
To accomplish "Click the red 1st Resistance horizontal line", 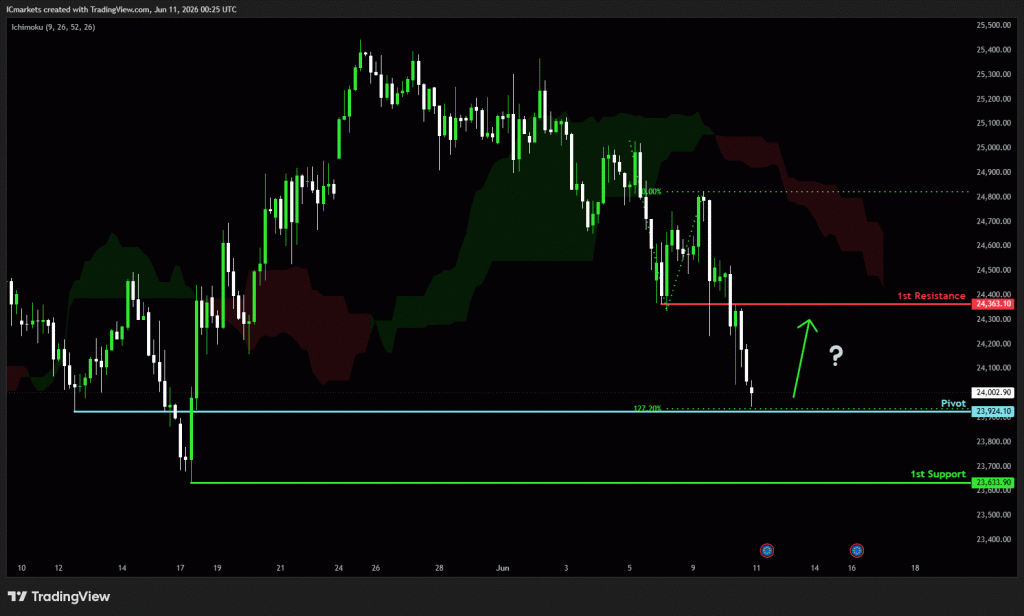I will [816, 304].
